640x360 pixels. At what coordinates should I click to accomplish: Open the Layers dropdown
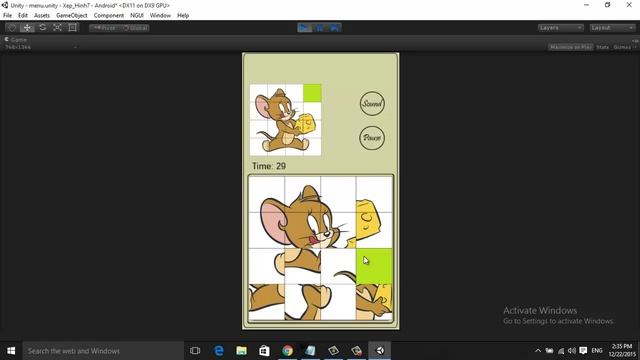561,28
